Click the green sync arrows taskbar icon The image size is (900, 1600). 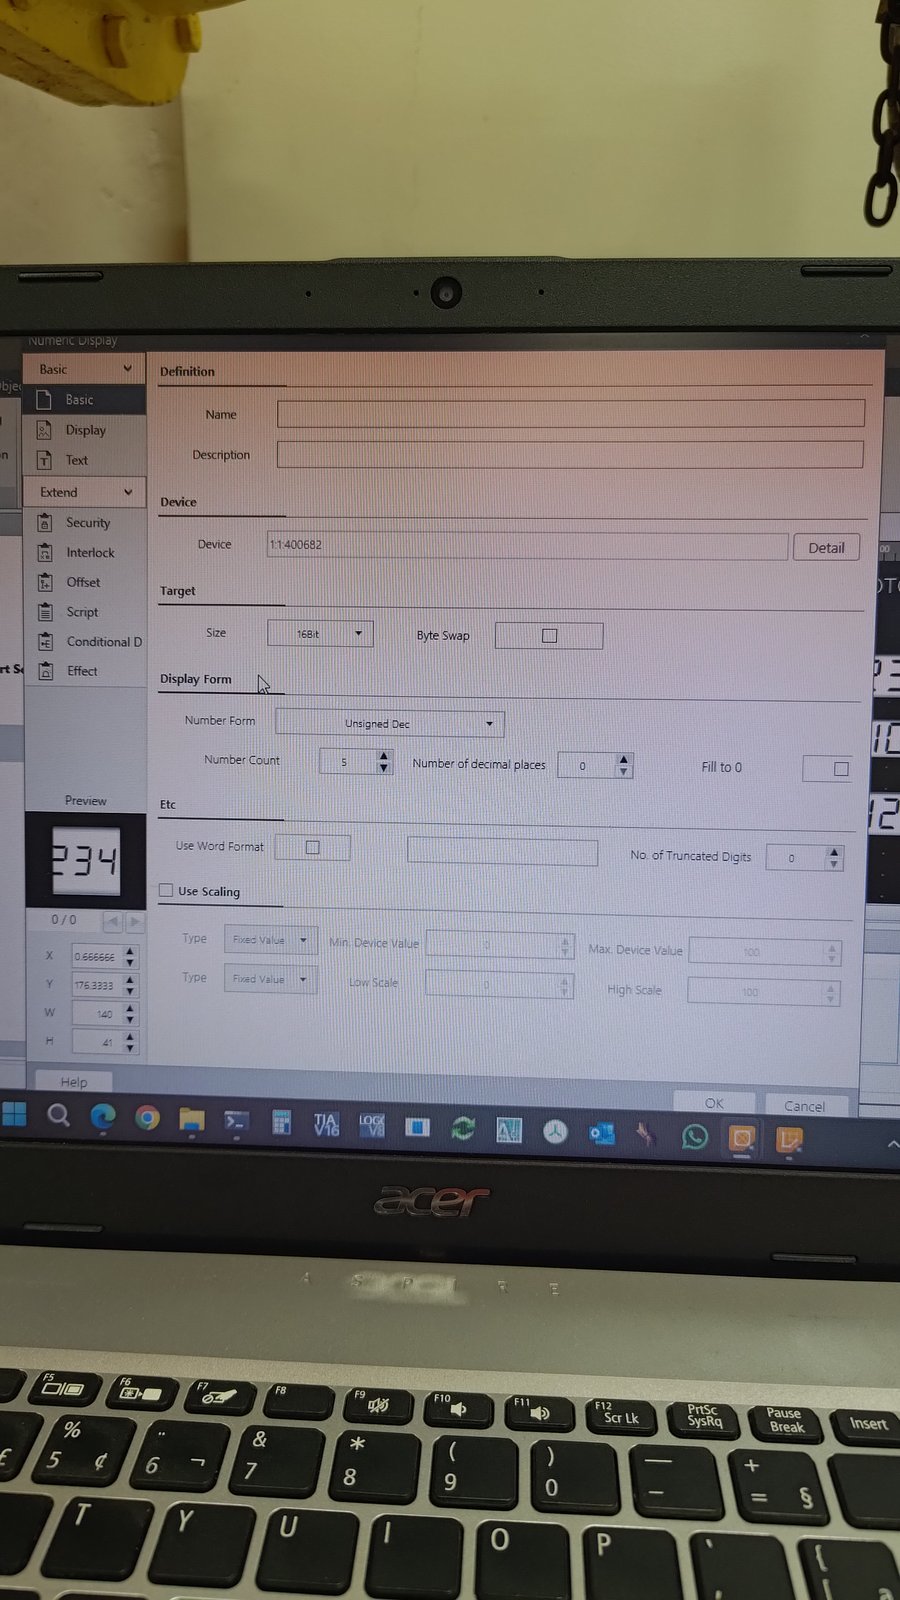click(463, 1129)
